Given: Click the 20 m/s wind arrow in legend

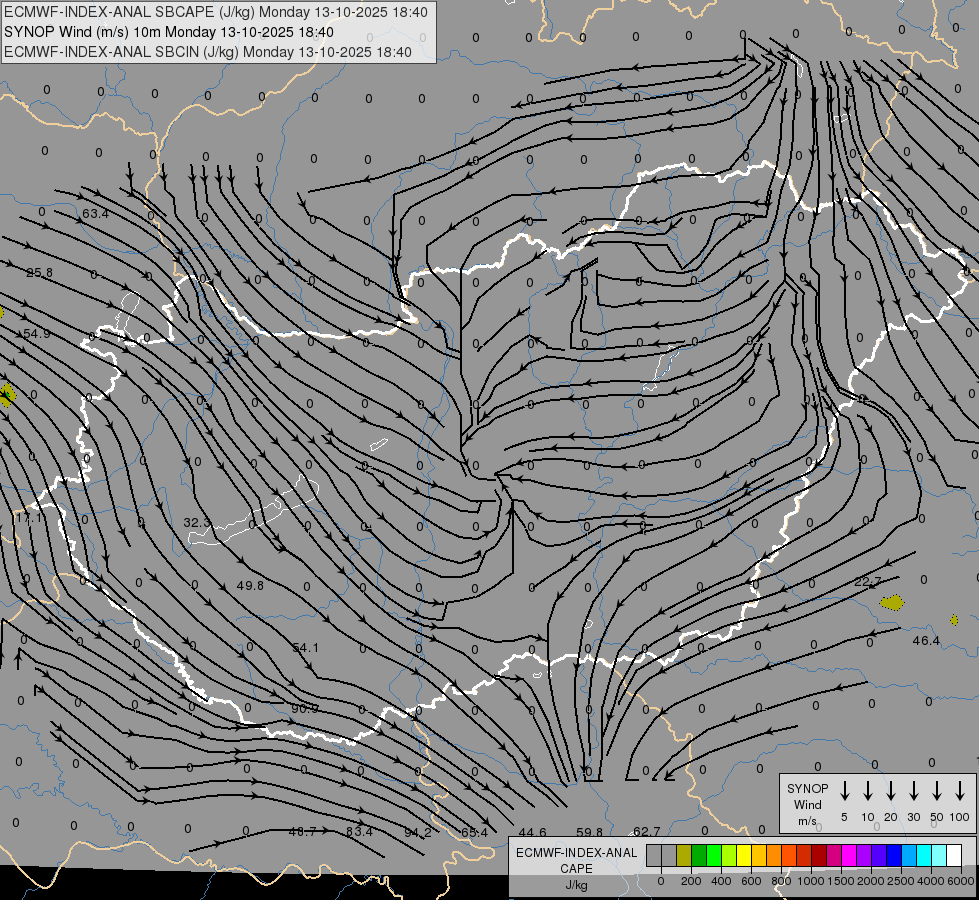Looking at the screenshot, I should click(x=890, y=790).
